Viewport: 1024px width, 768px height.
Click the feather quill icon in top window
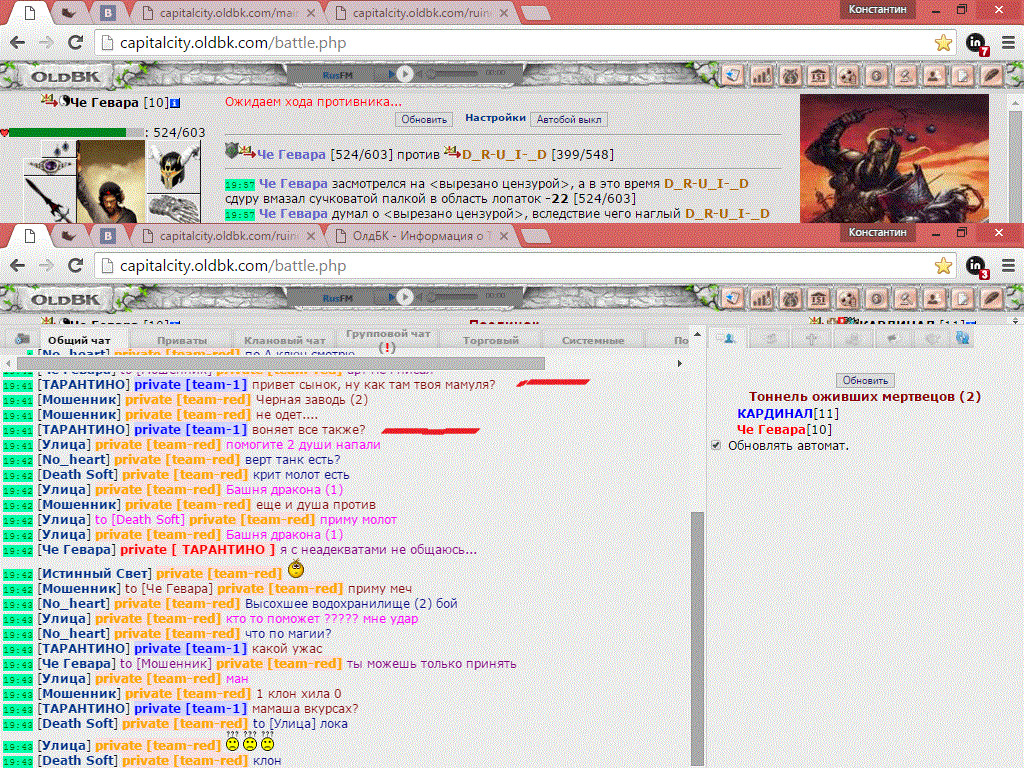coord(991,76)
